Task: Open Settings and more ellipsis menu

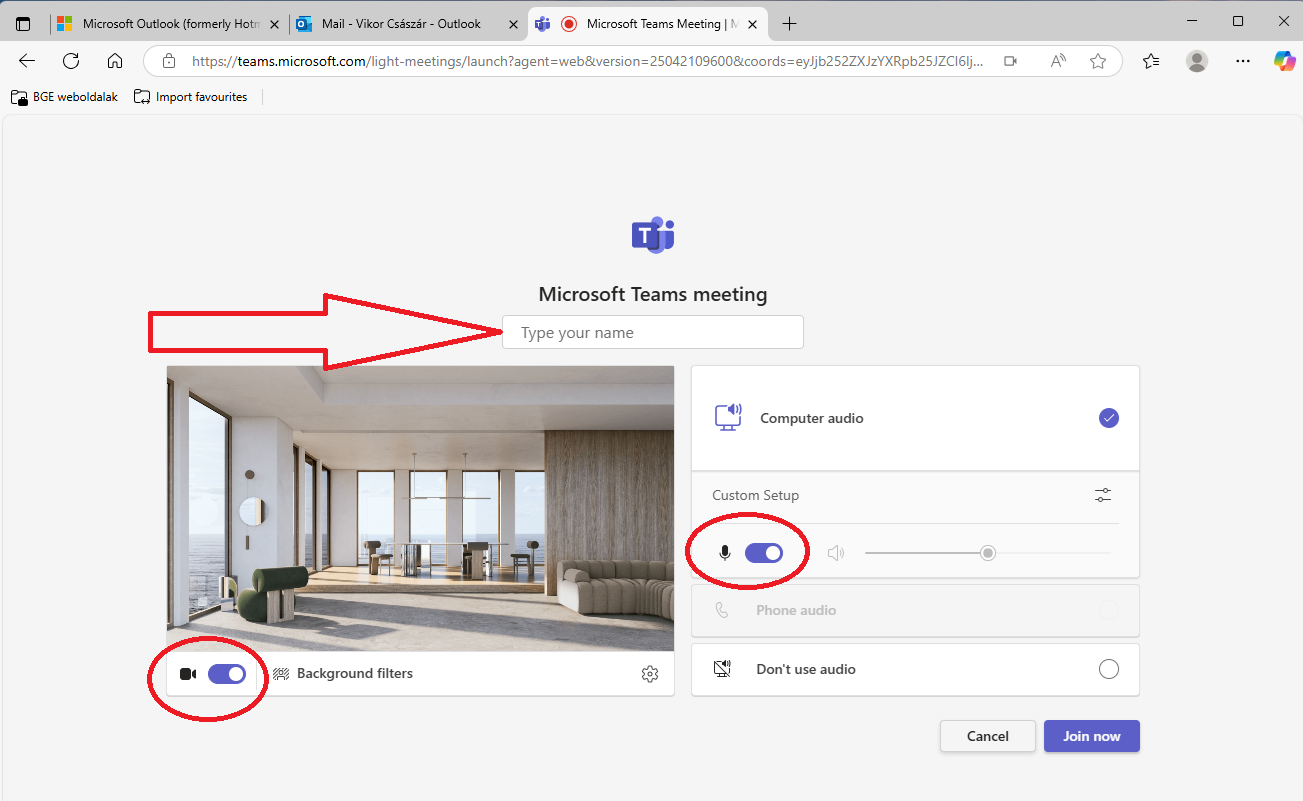Action: click(x=1243, y=61)
